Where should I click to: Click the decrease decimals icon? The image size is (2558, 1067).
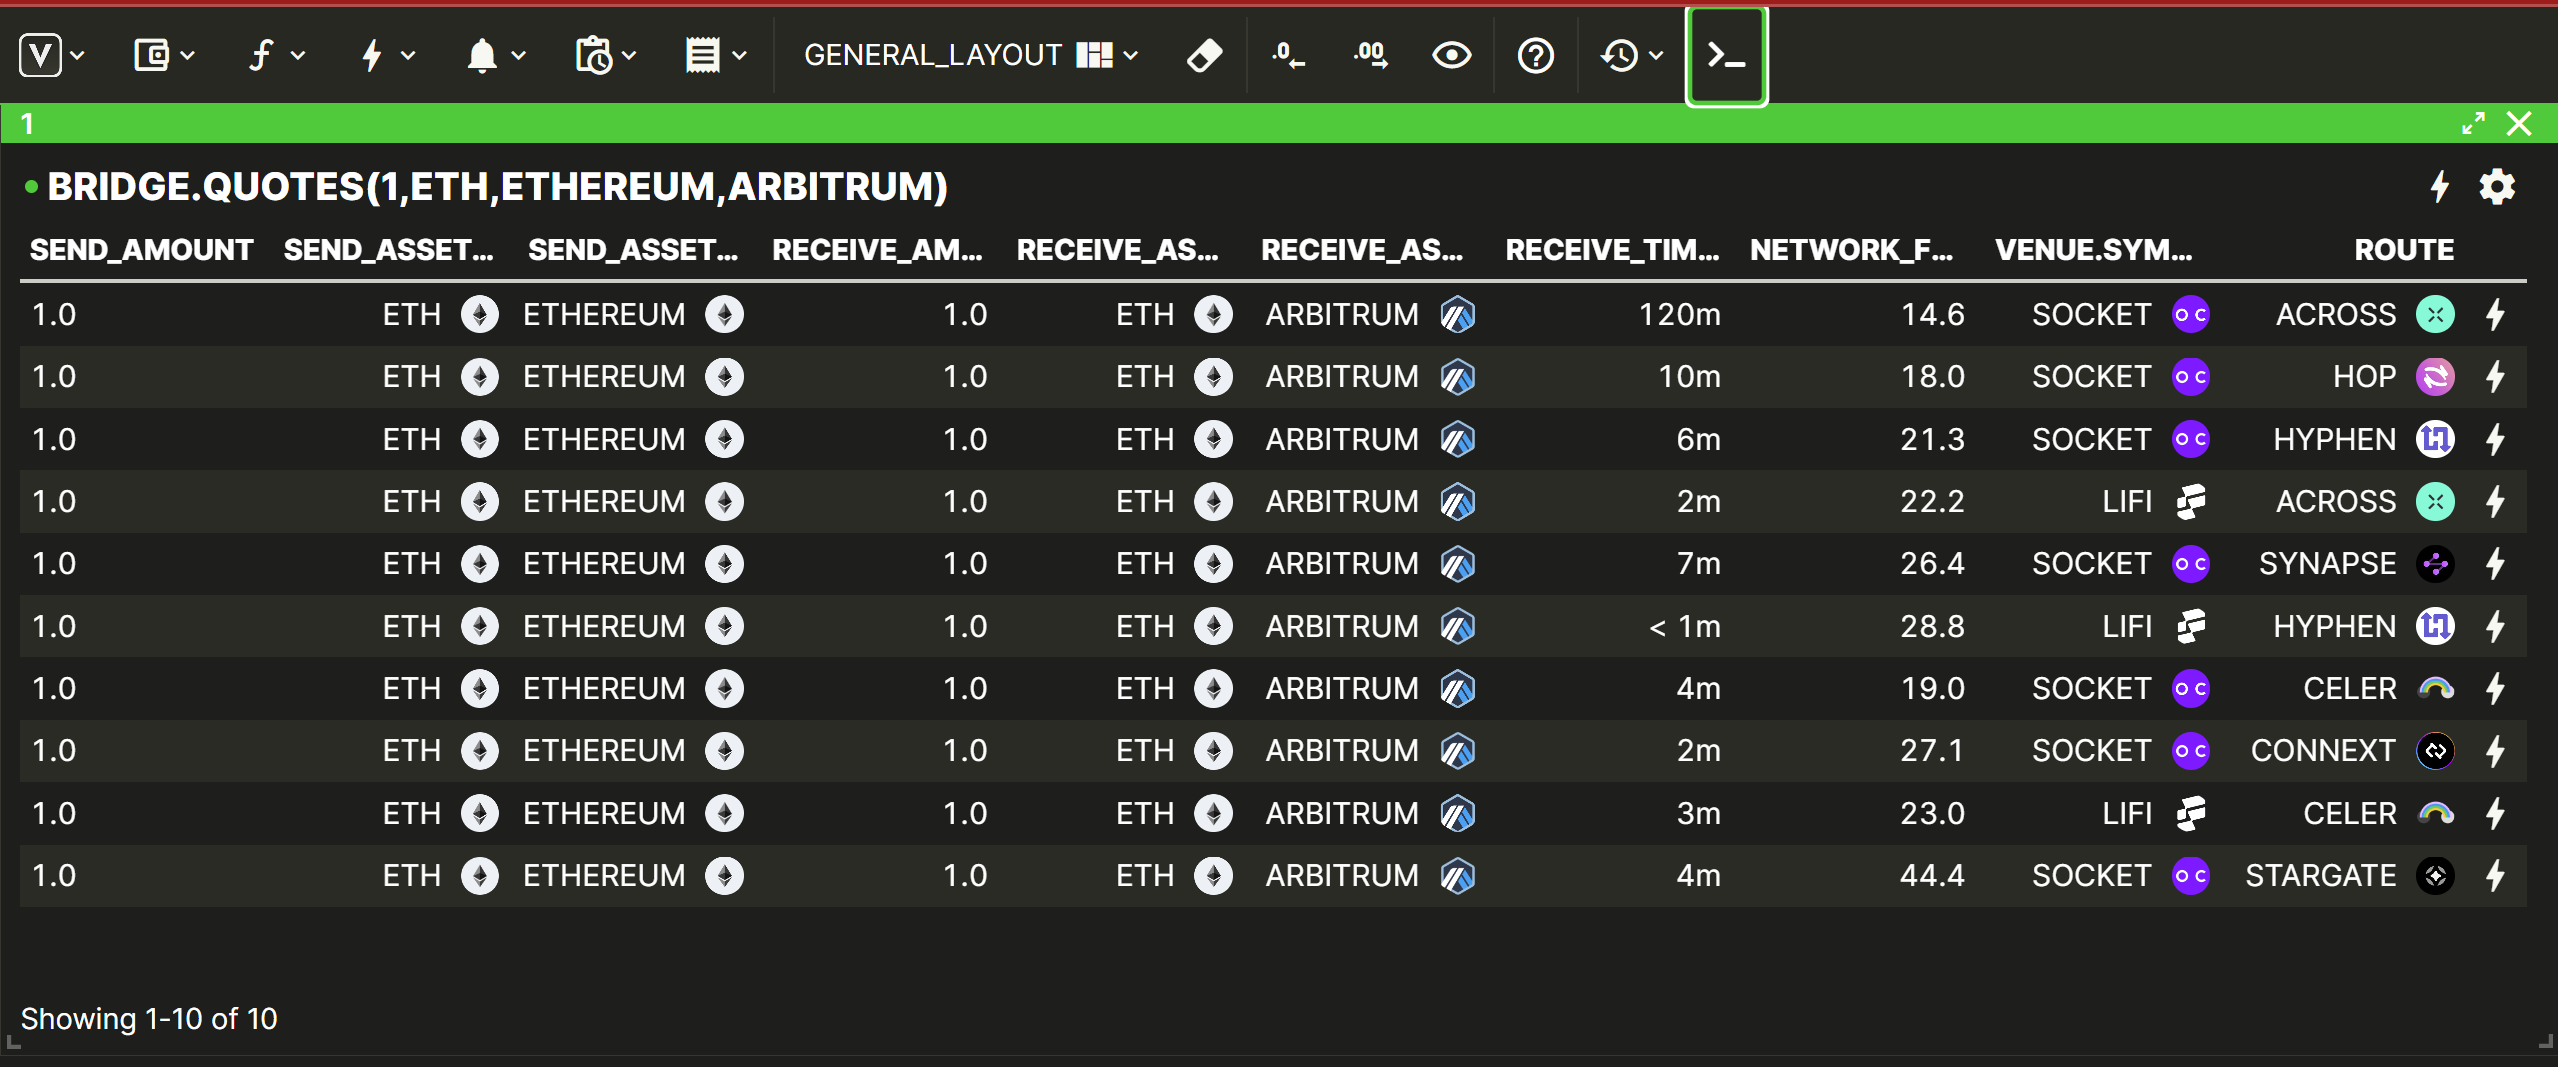click(x=1288, y=55)
